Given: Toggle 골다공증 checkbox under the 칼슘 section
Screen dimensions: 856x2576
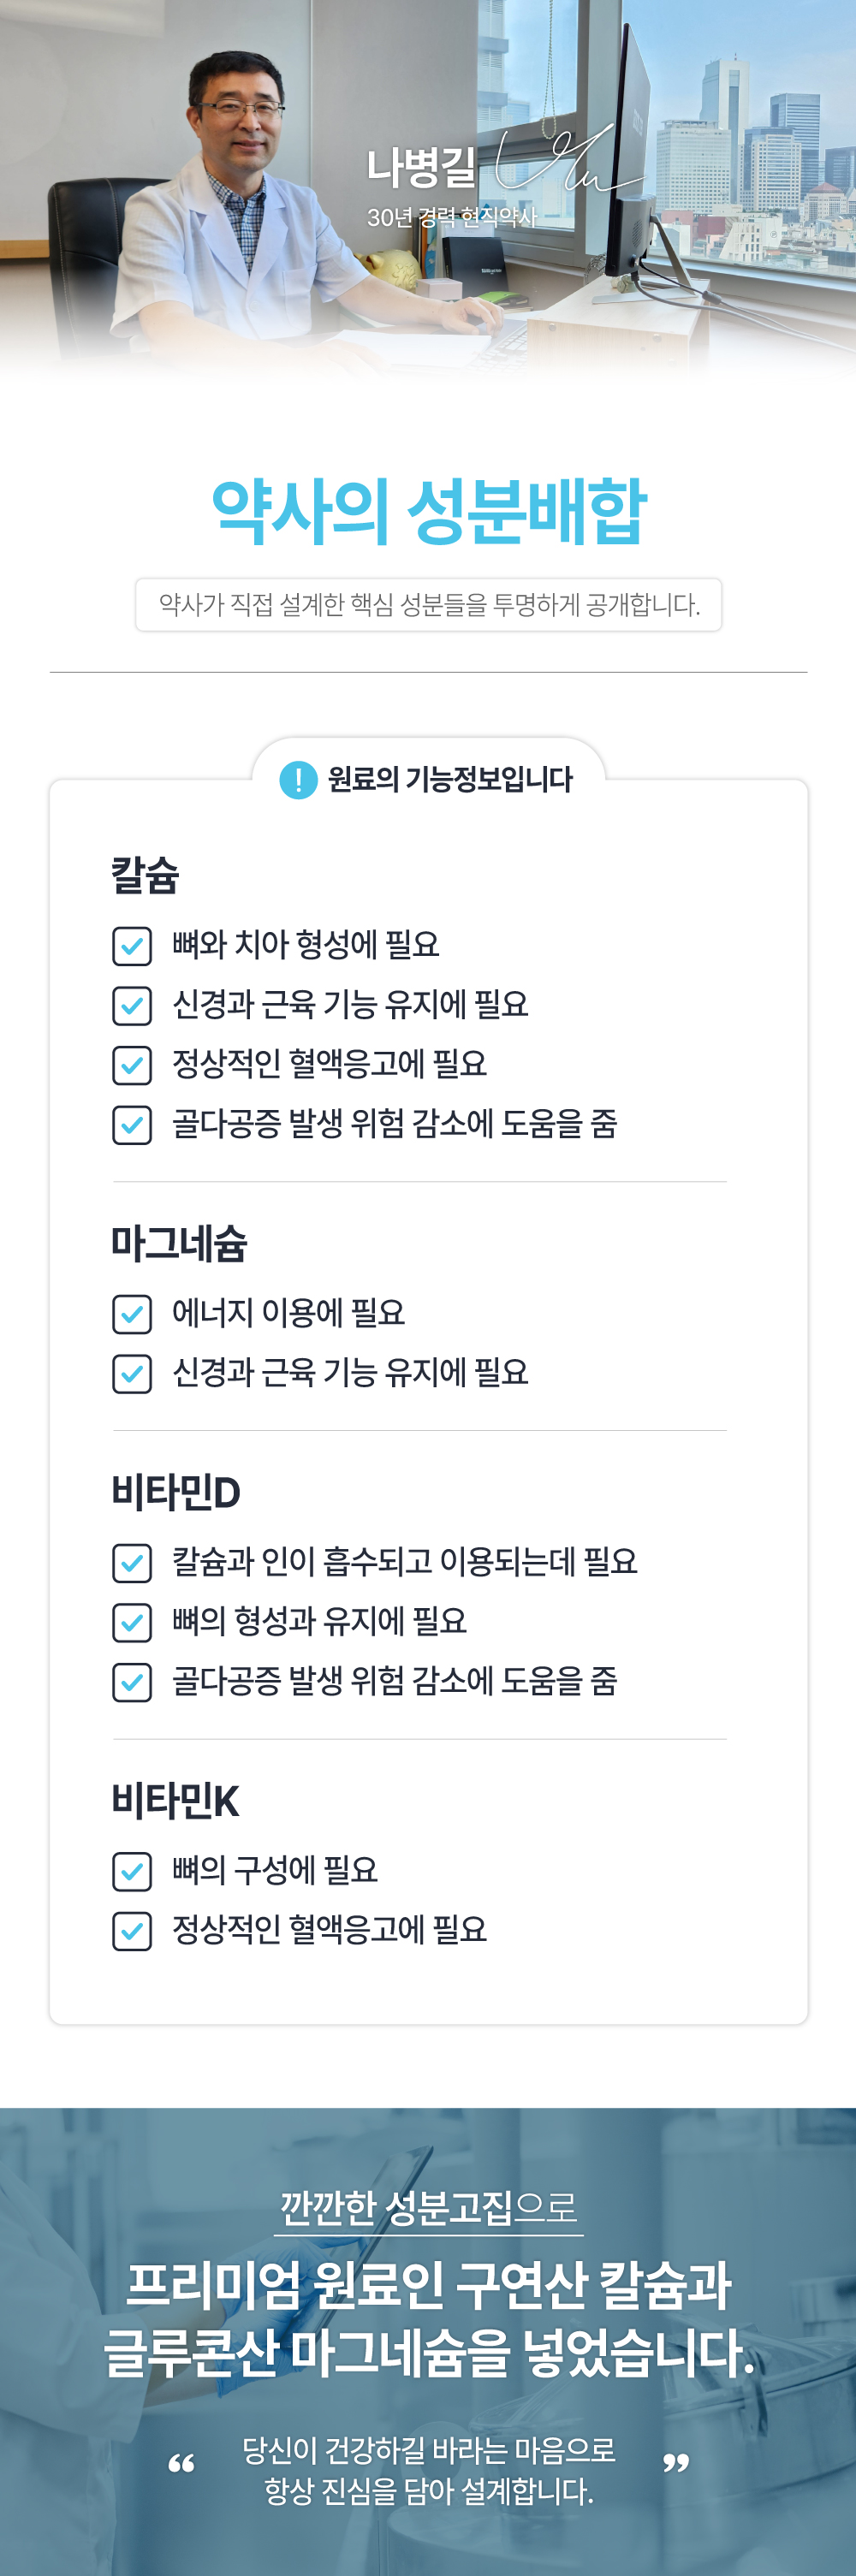Looking at the screenshot, I should [x=132, y=1125].
